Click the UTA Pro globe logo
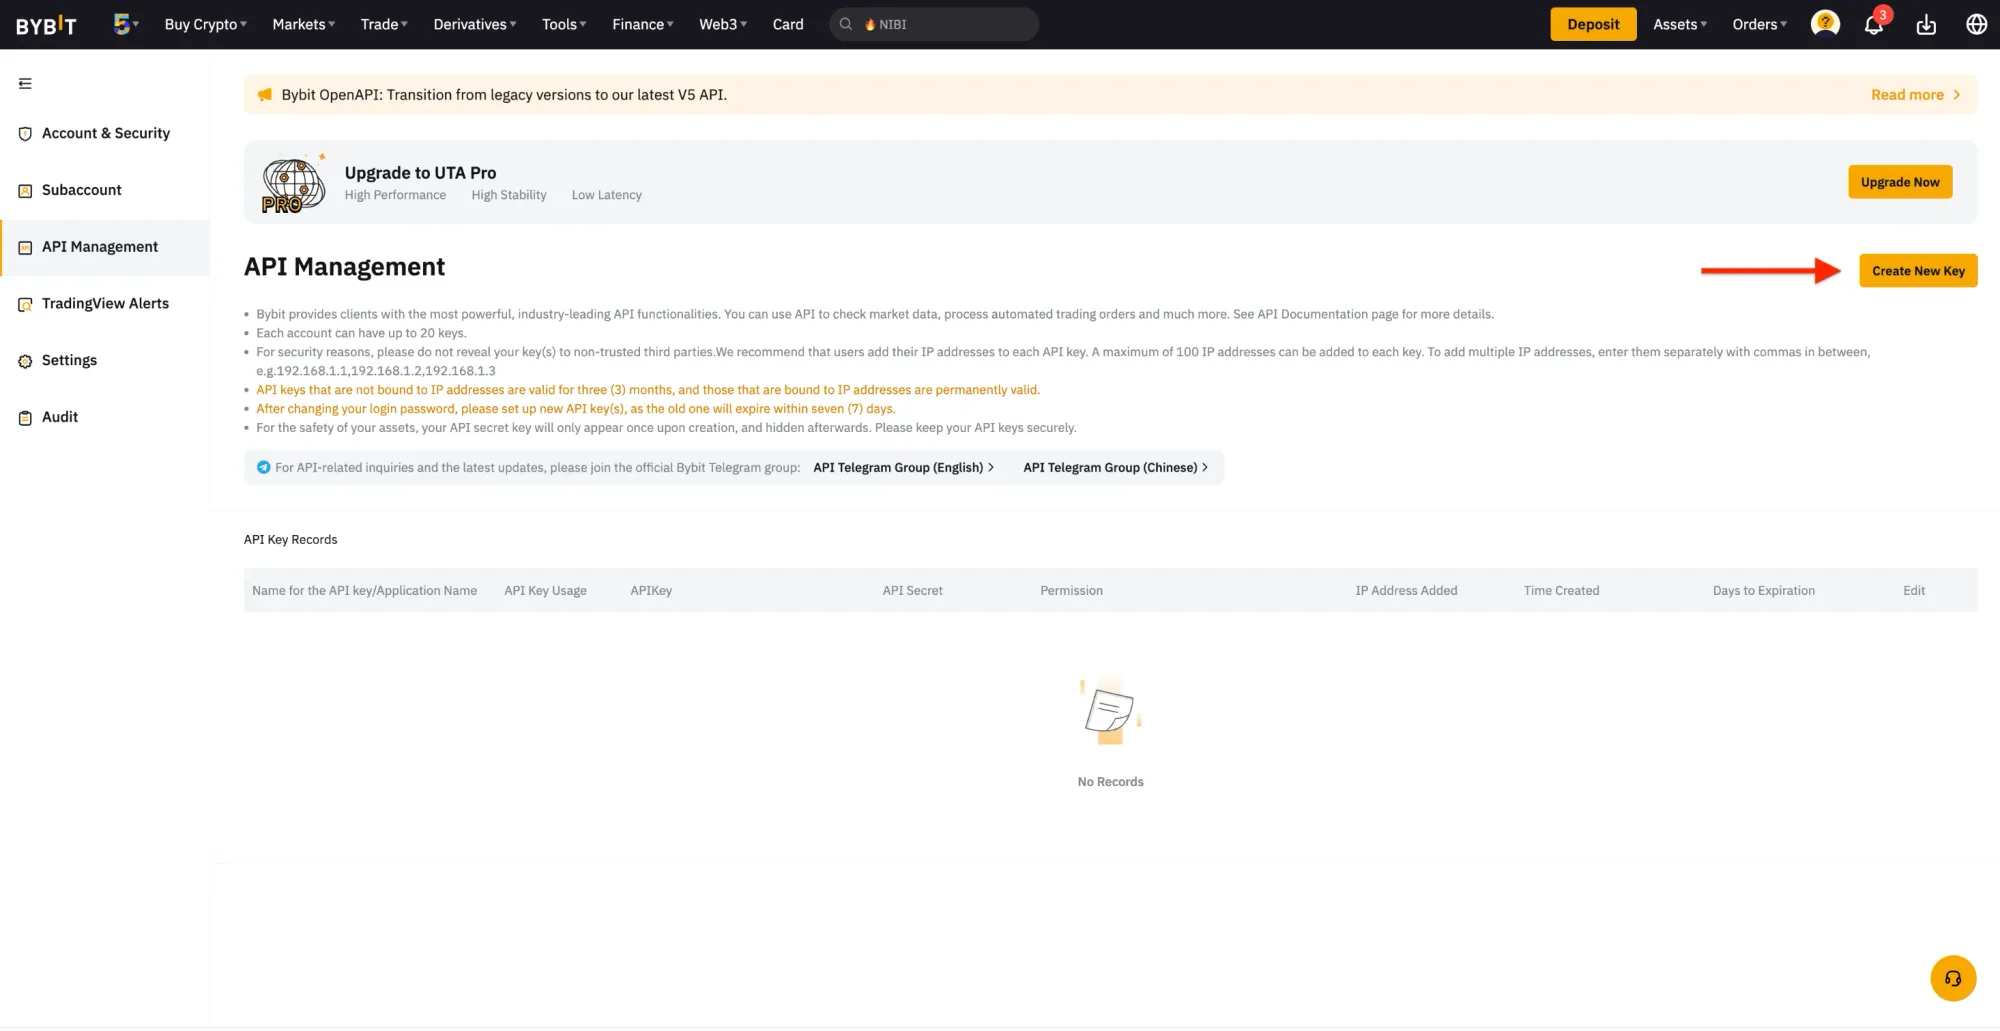The width and height of the screenshot is (2000, 1031). click(293, 184)
